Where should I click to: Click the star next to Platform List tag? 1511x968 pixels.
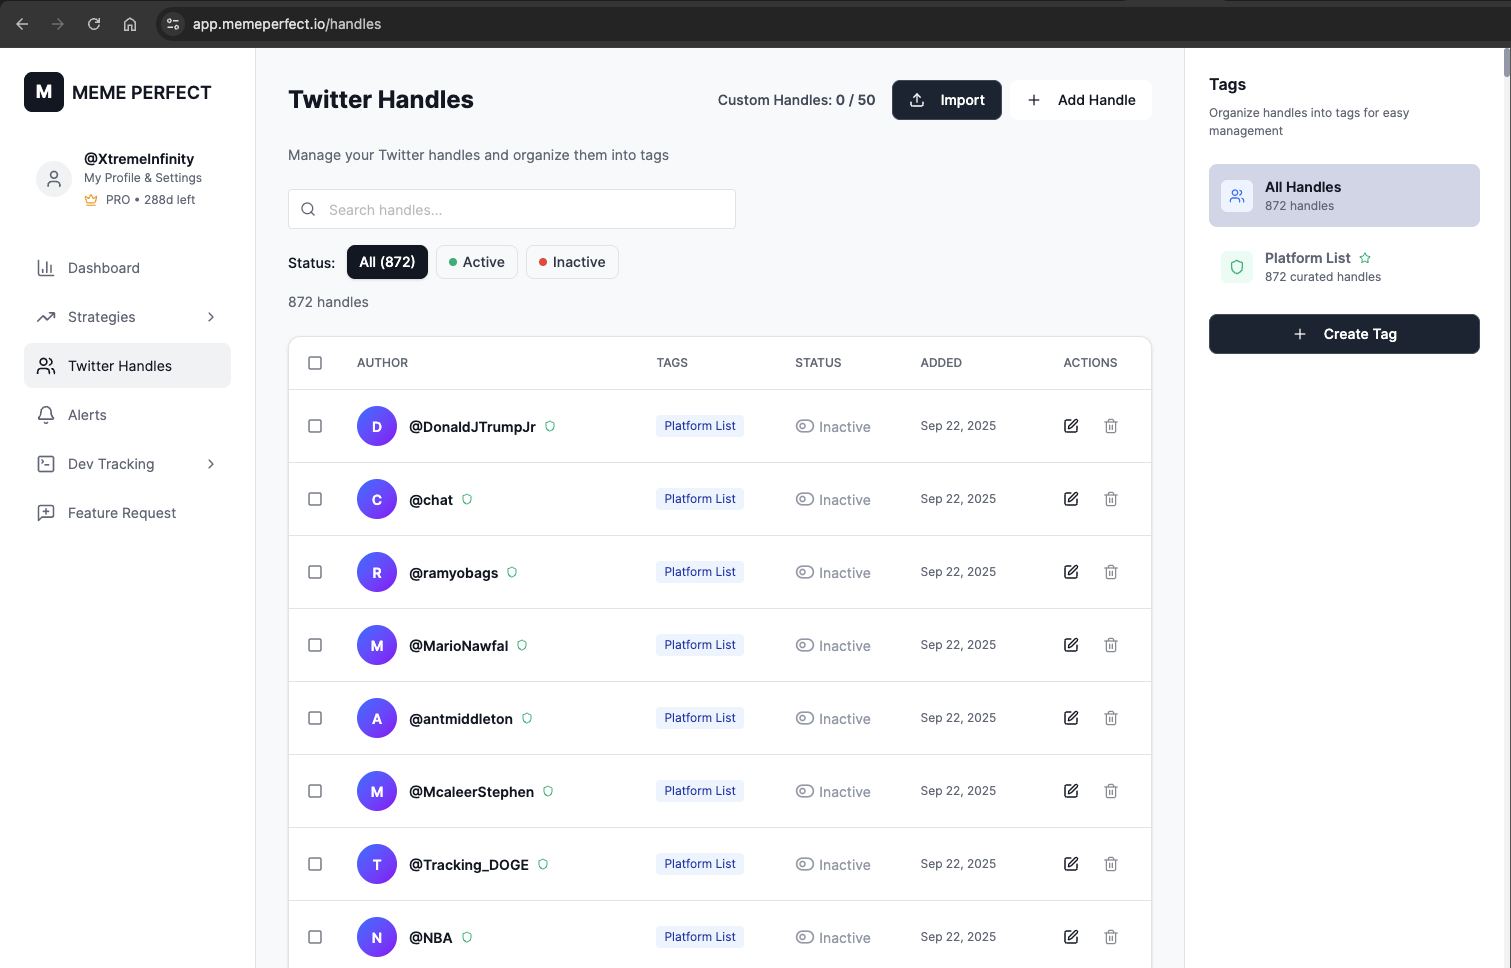pyautogui.click(x=1365, y=257)
